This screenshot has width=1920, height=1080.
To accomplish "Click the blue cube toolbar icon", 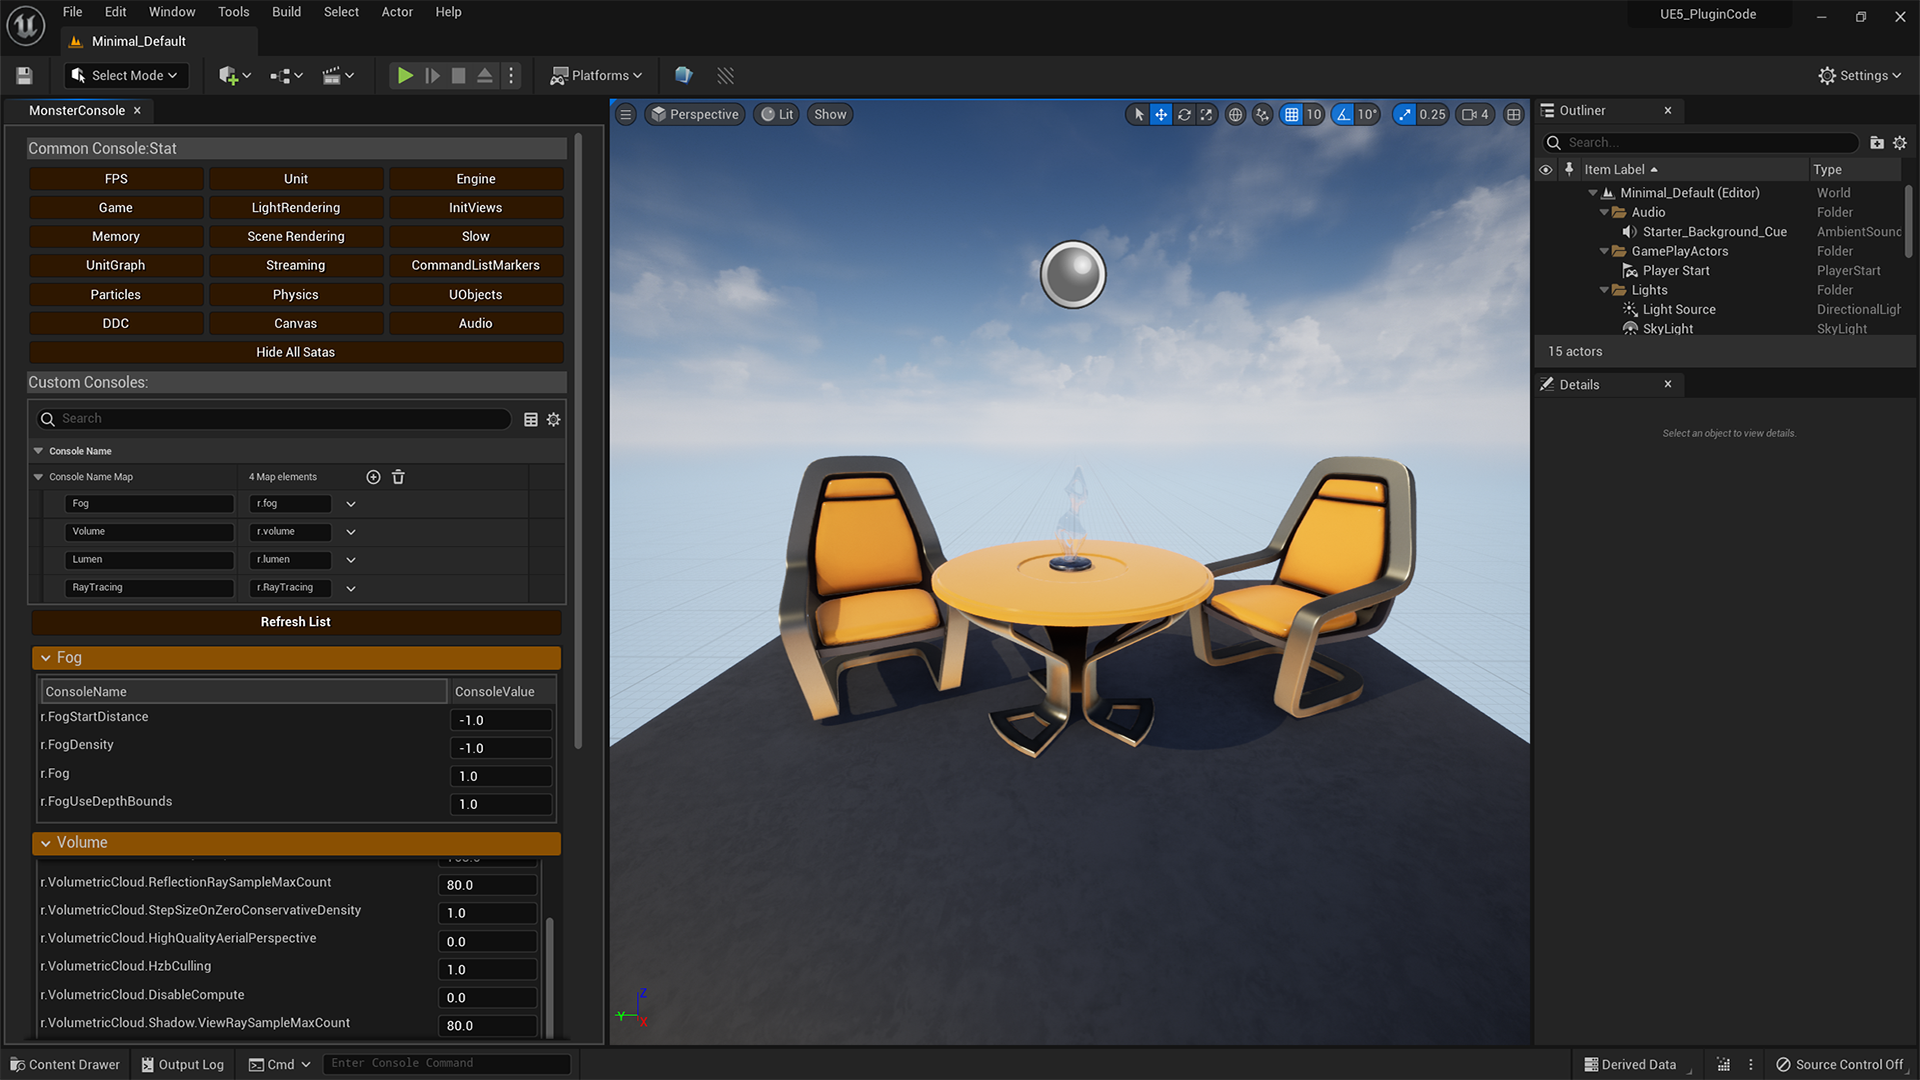I will (x=683, y=75).
